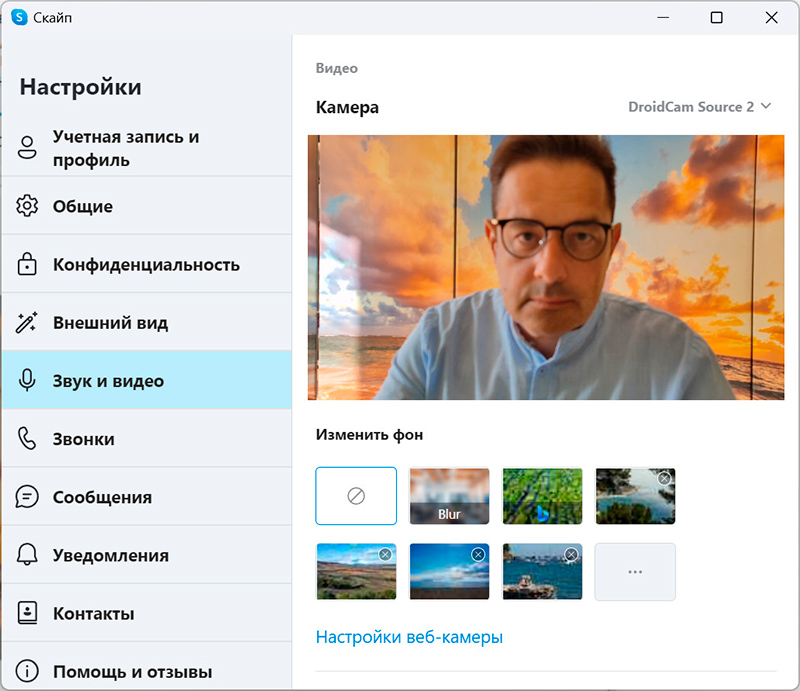Open the Настройки веб-камеры link
This screenshot has width=800, height=691.
(409, 637)
